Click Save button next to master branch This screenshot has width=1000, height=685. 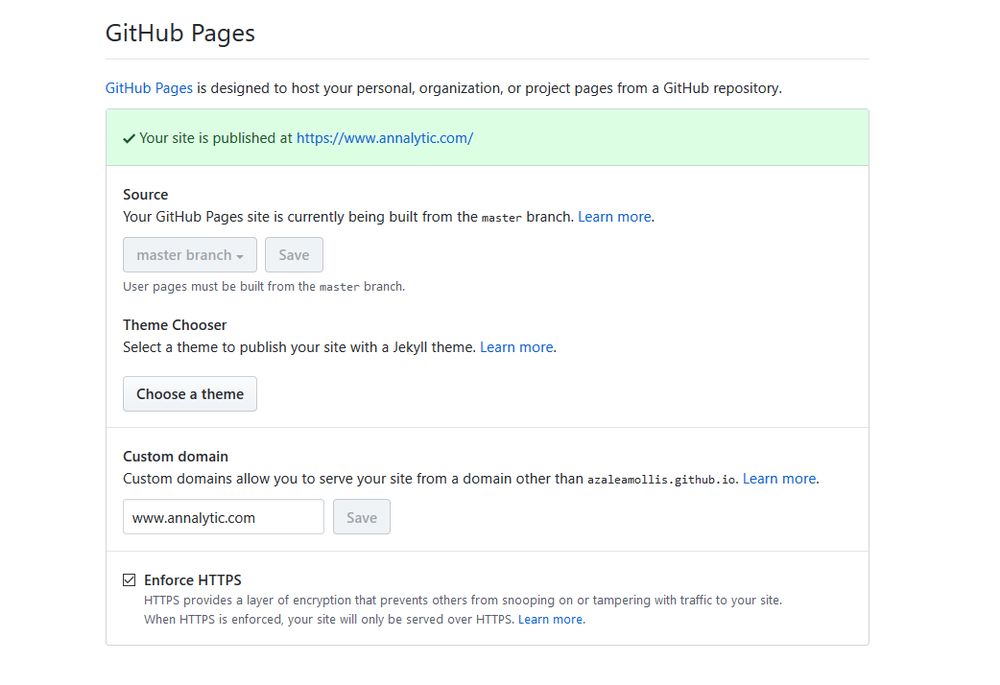[294, 255]
